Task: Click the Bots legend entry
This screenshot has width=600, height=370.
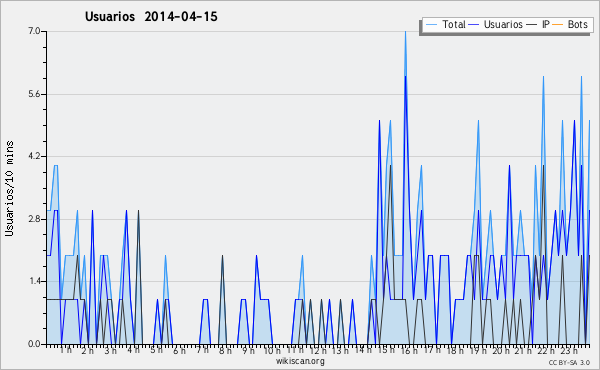Action: click(x=570, y=24)
